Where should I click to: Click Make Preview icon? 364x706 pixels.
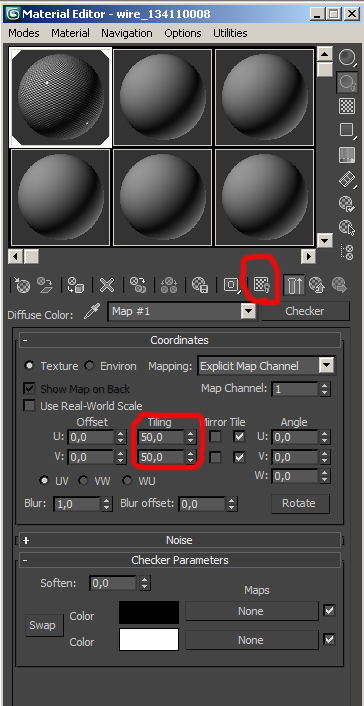pyautogui.click(x=347, y=179)
